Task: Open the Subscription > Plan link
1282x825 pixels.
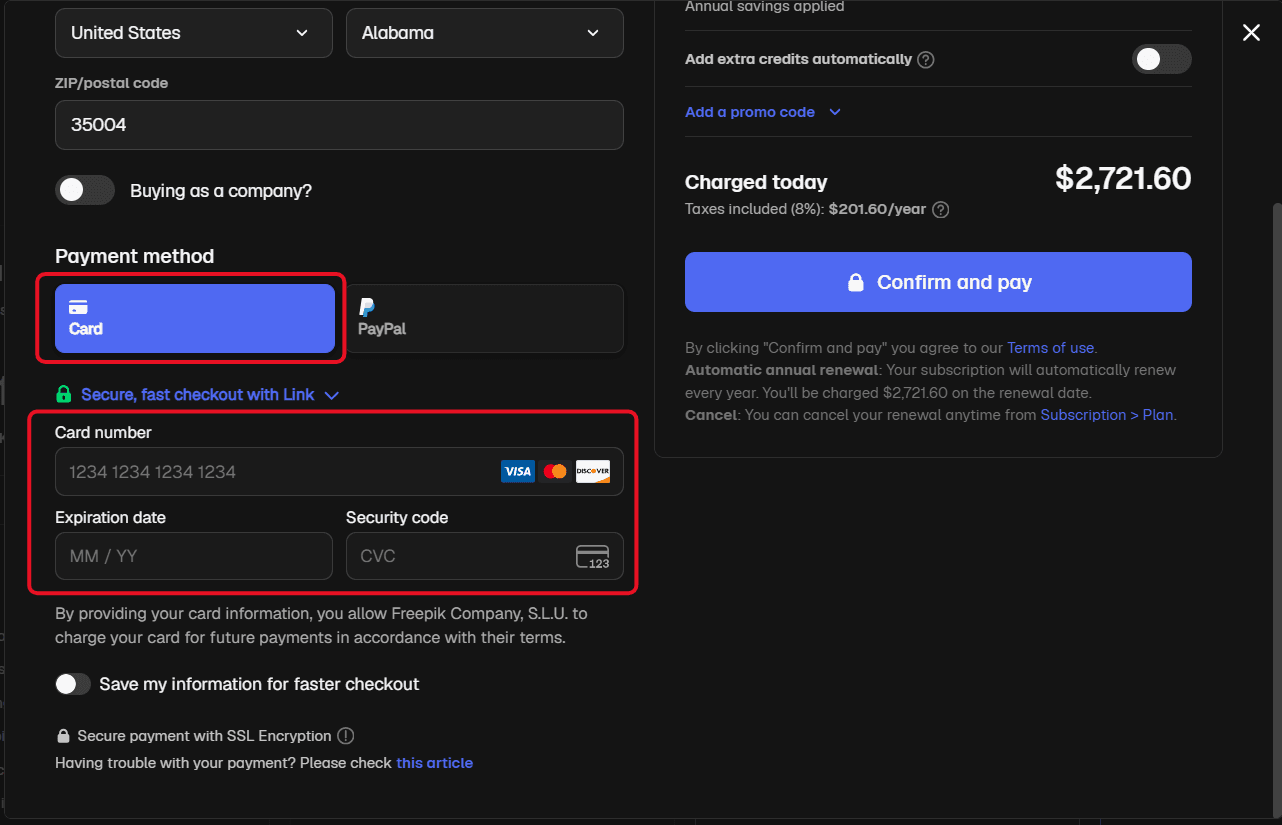Action: coord(1107,415)
